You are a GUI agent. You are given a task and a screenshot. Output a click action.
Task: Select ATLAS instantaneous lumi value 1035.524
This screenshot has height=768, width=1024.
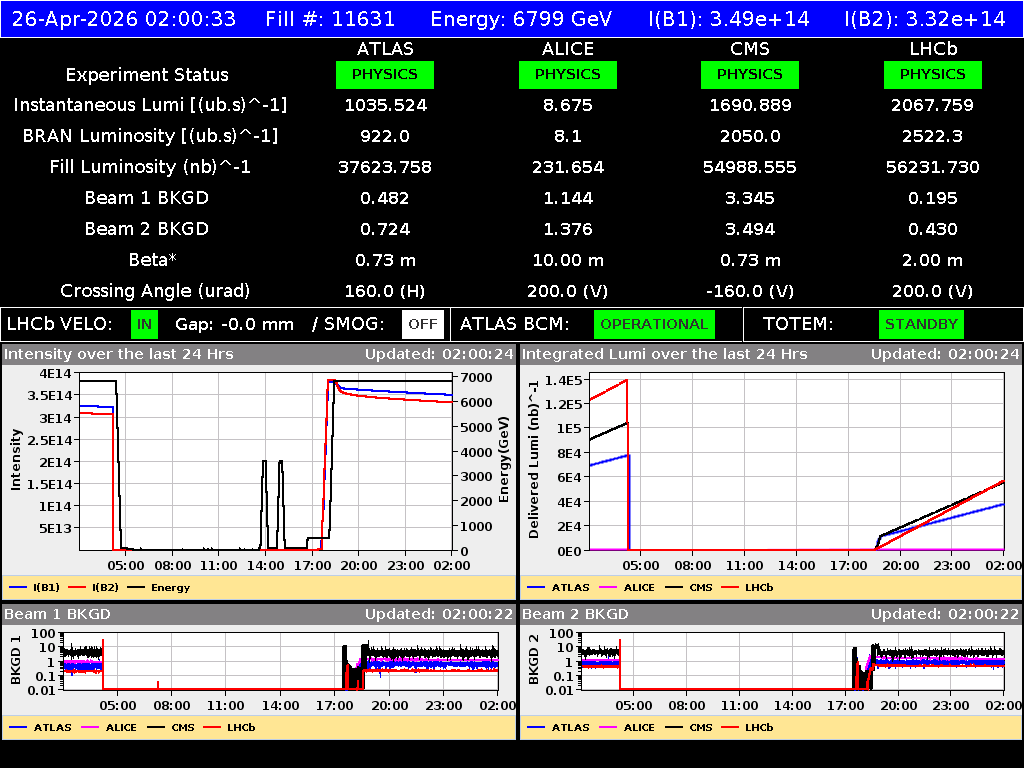(x=385, y=105)
